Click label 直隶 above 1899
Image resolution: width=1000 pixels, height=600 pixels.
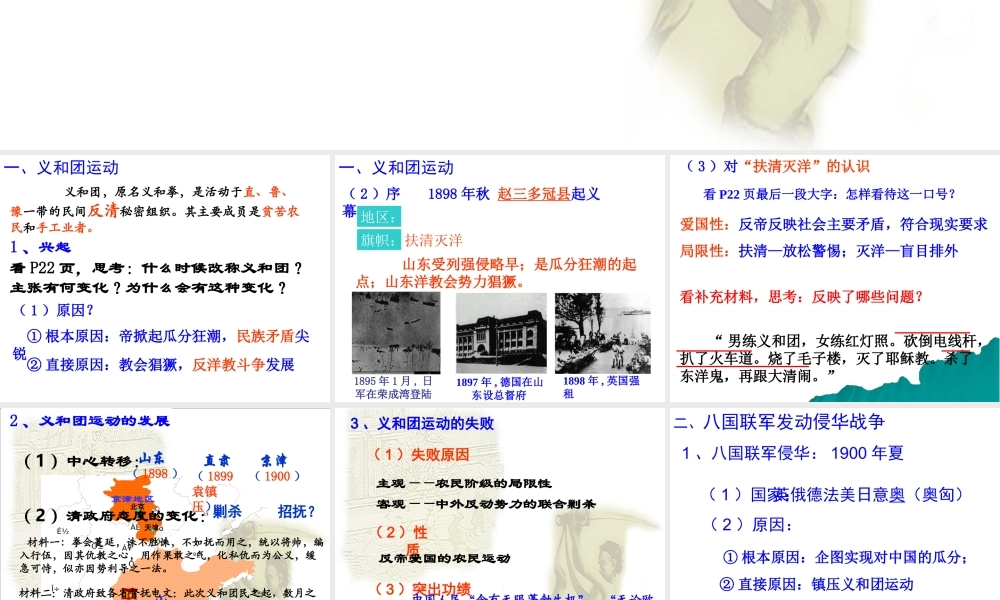tap(217, 460)
